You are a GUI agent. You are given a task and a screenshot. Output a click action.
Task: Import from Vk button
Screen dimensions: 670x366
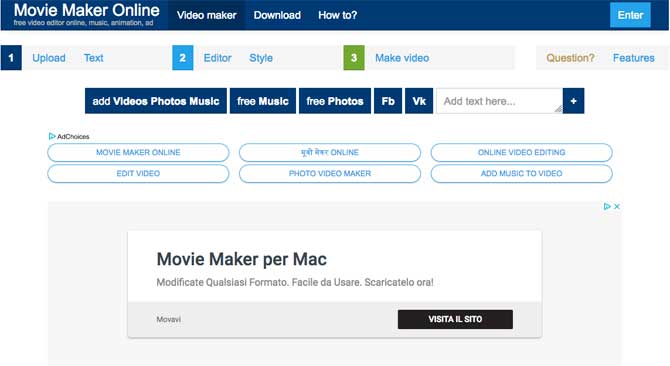pos(419,101)
